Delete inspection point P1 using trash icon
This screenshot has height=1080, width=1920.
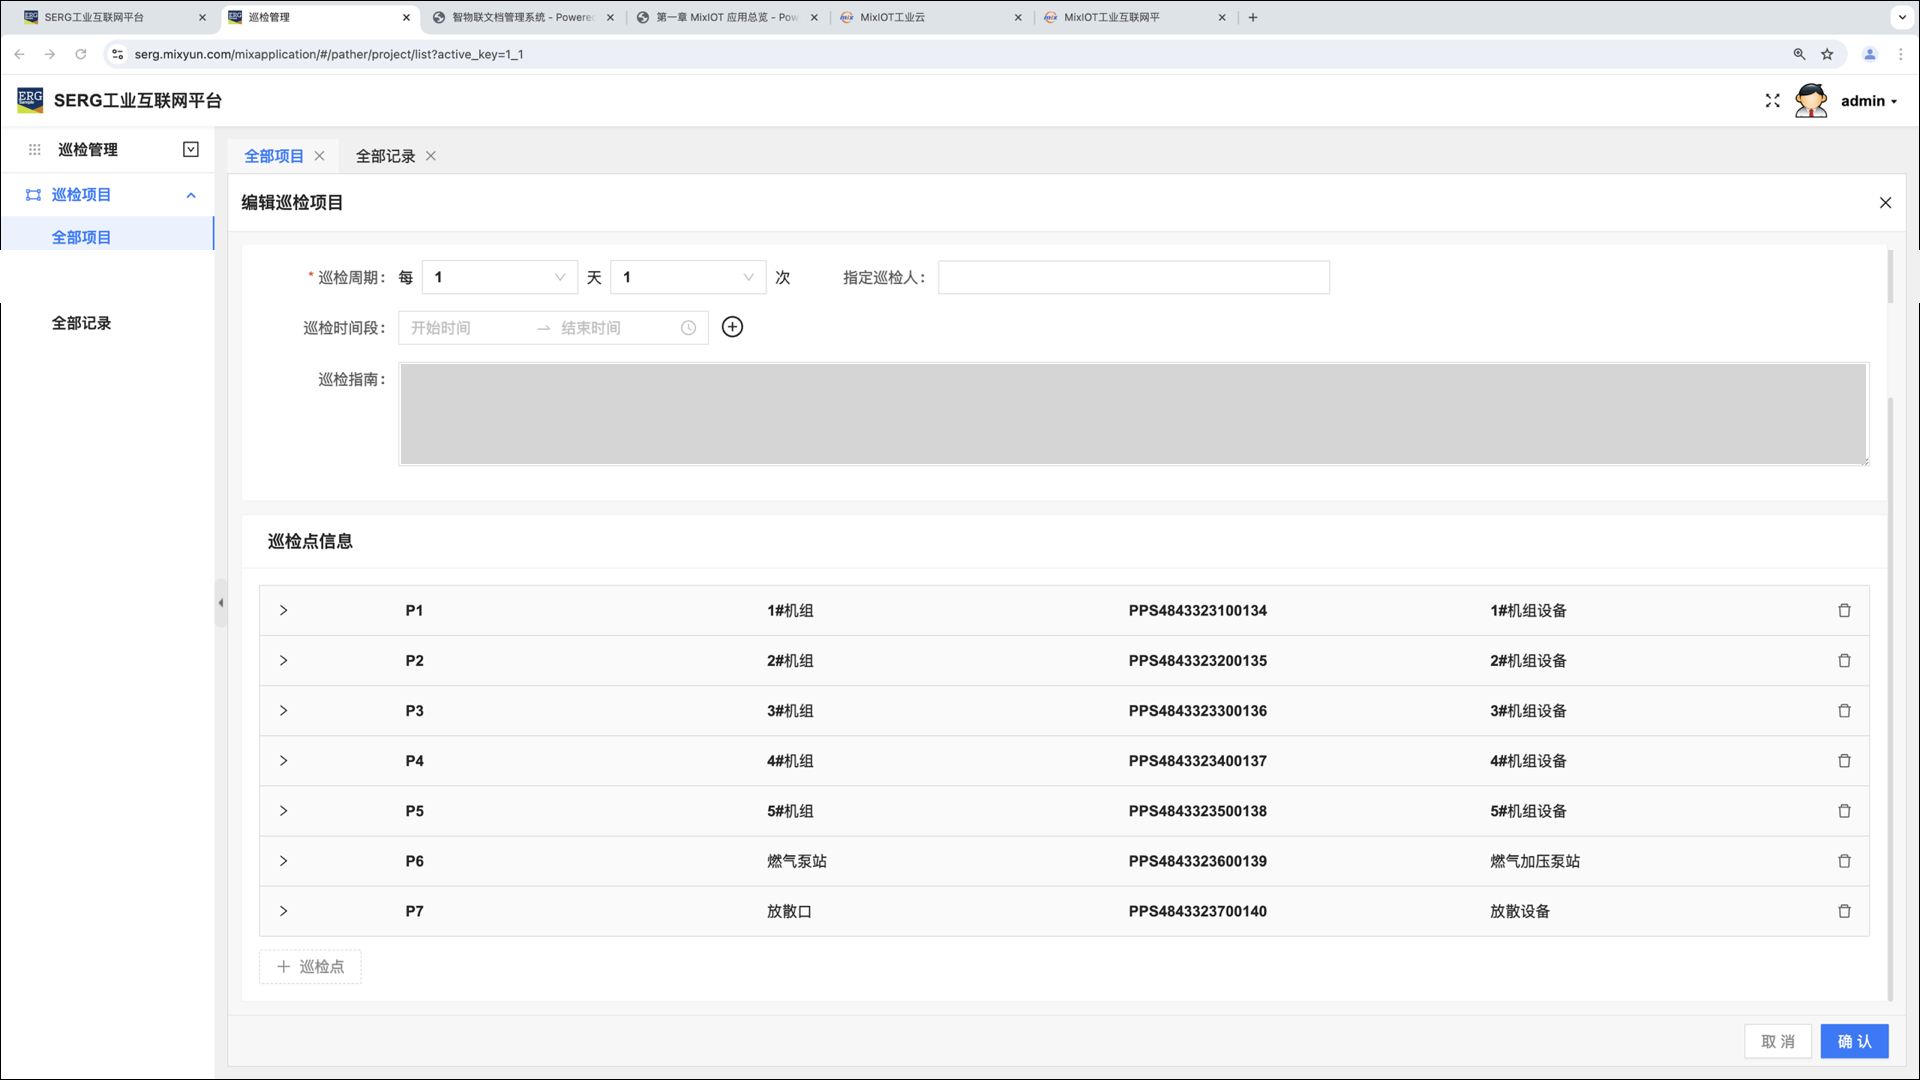coord(1844,610)
